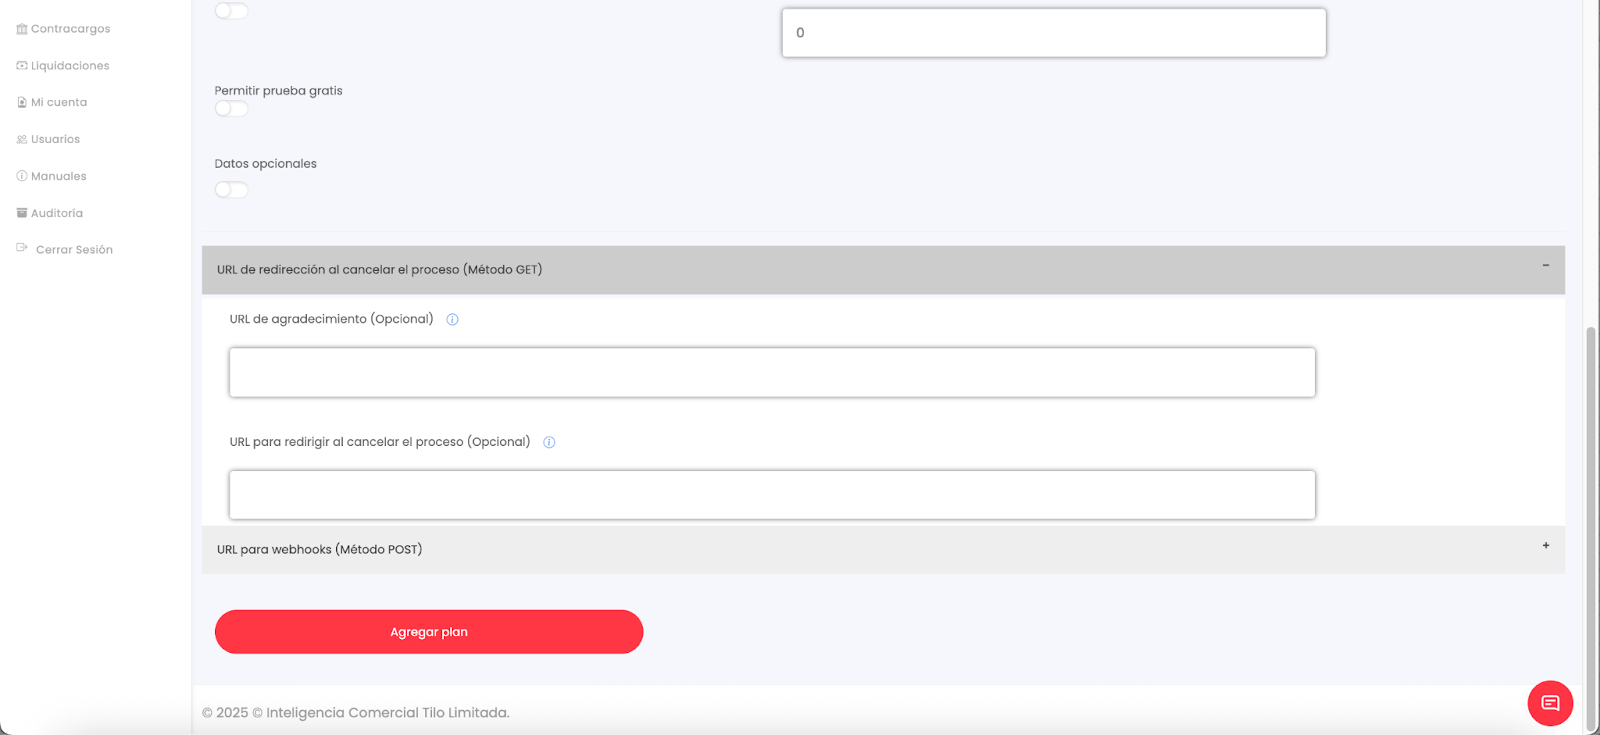Go to the Usuarios menu entry
Screen dimensions: 1600x735
55,140
